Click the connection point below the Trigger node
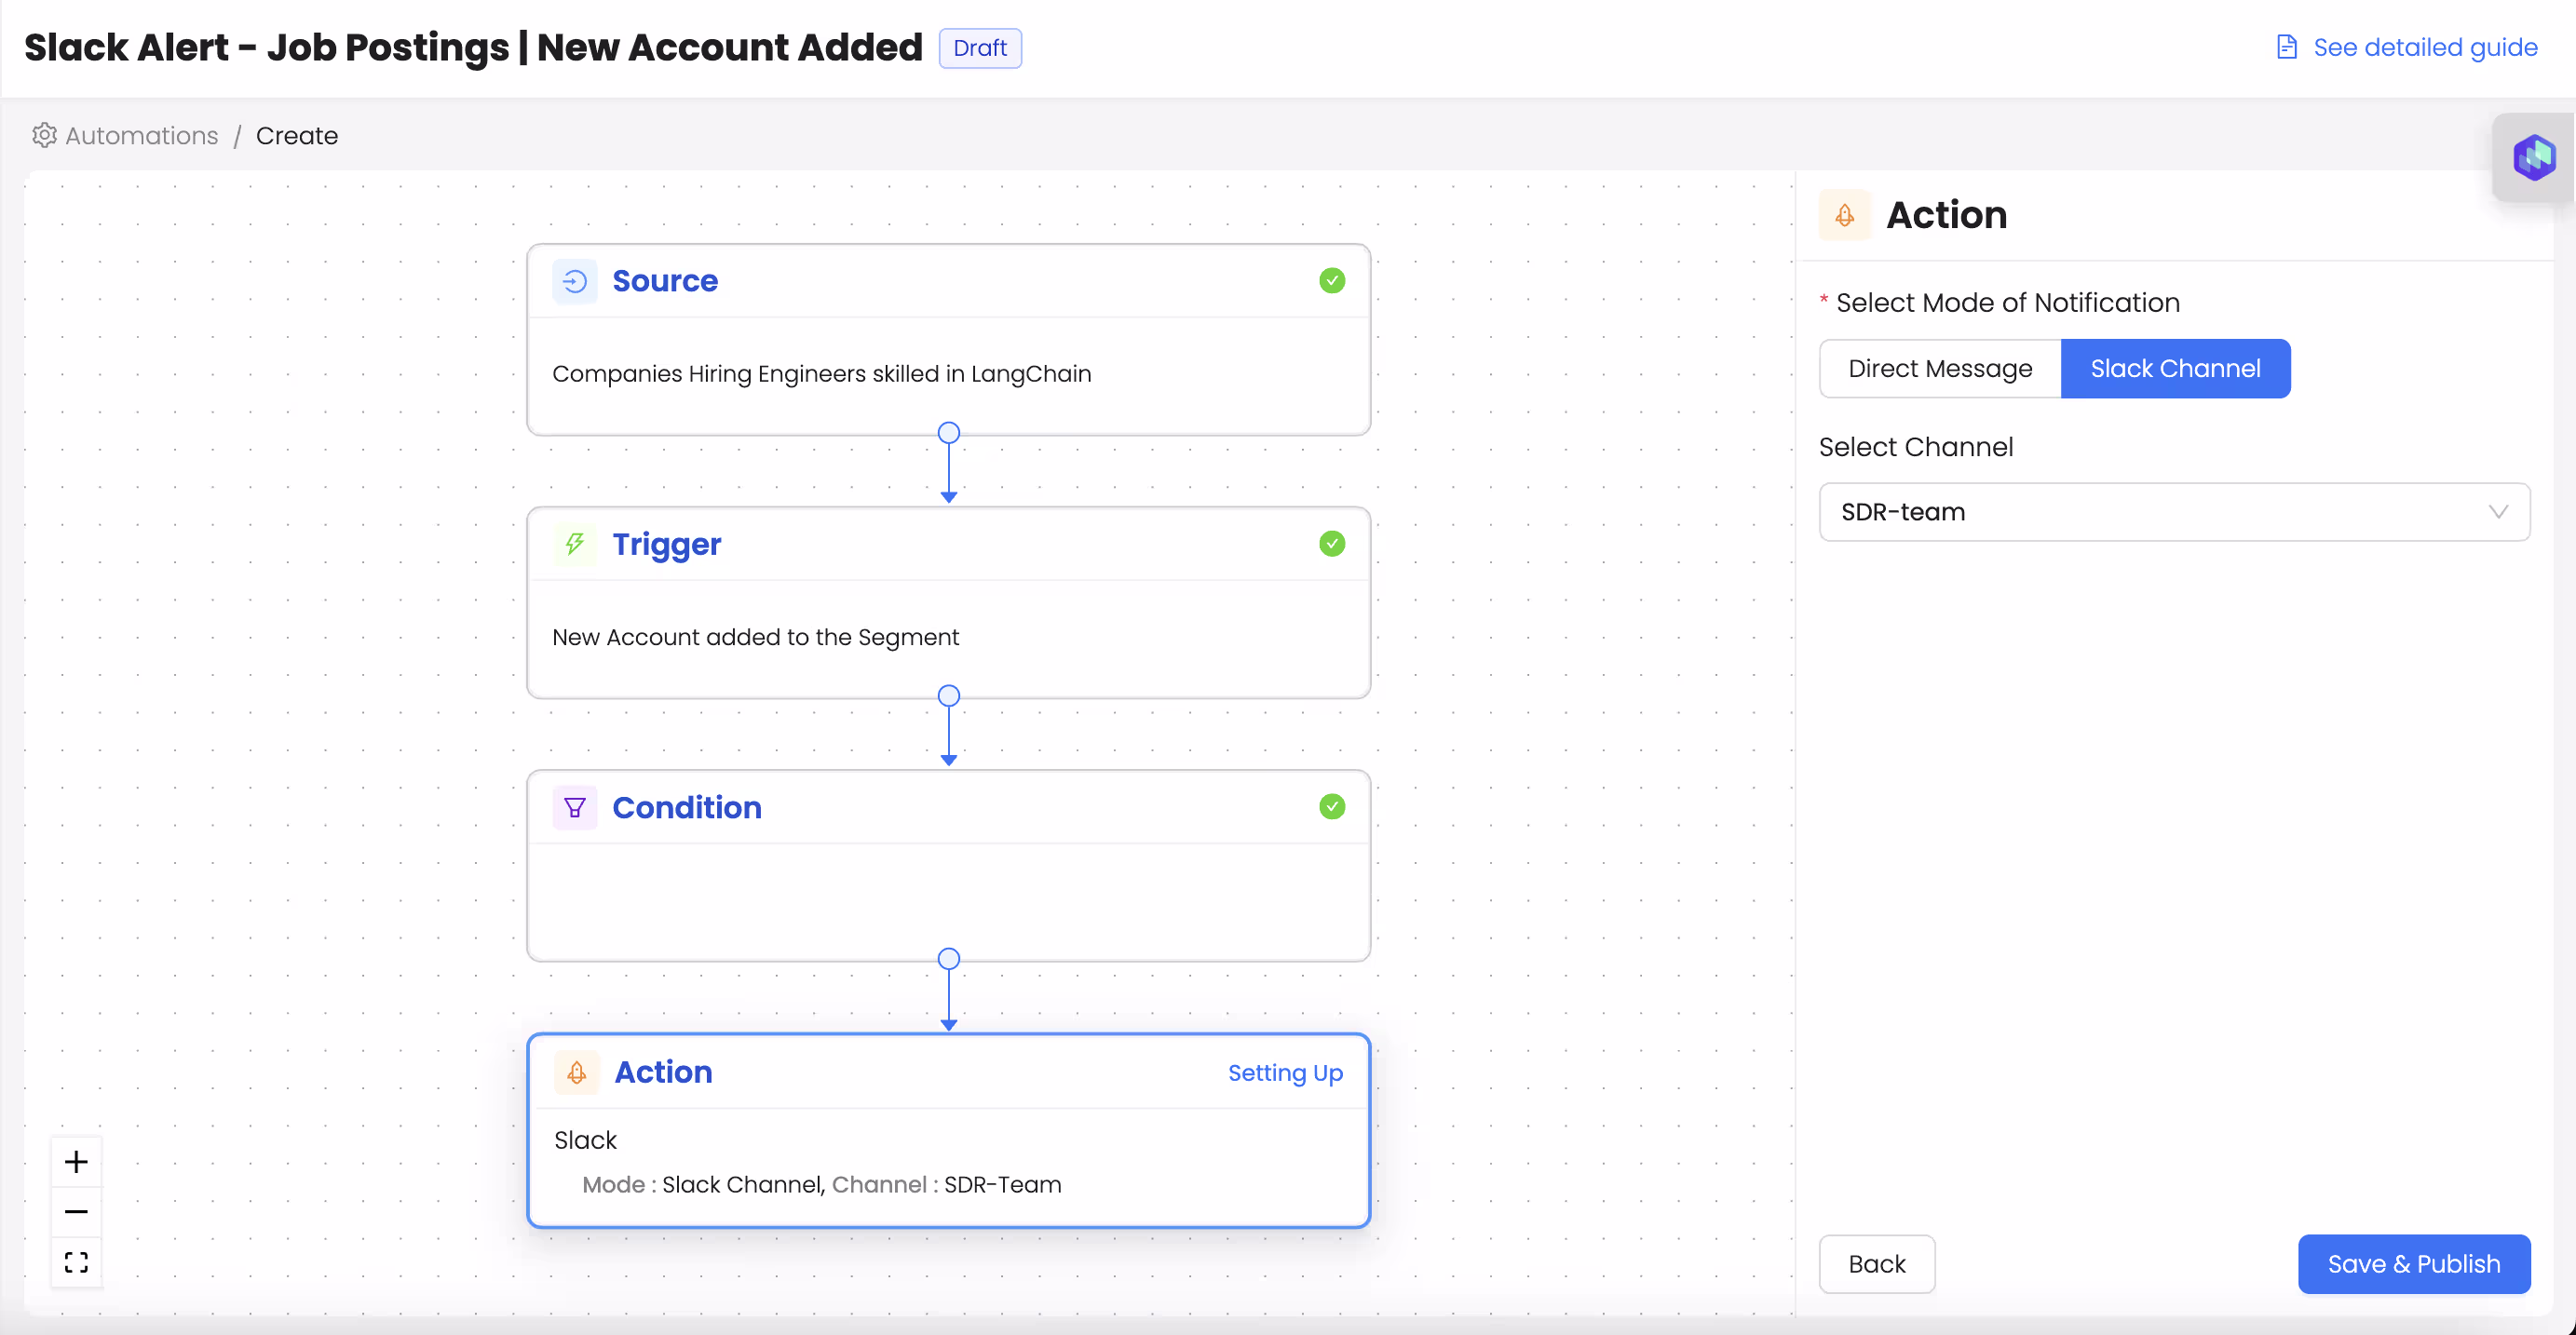The image size is (2576, 1335). click(948, 695)
